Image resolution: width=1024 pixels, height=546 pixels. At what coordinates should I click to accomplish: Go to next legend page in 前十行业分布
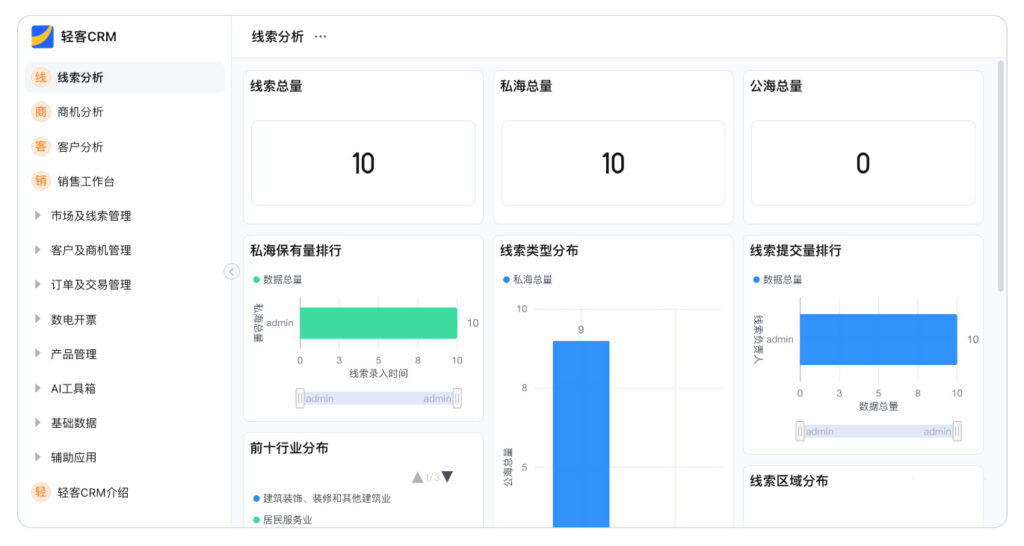click(x=447, y=477)
